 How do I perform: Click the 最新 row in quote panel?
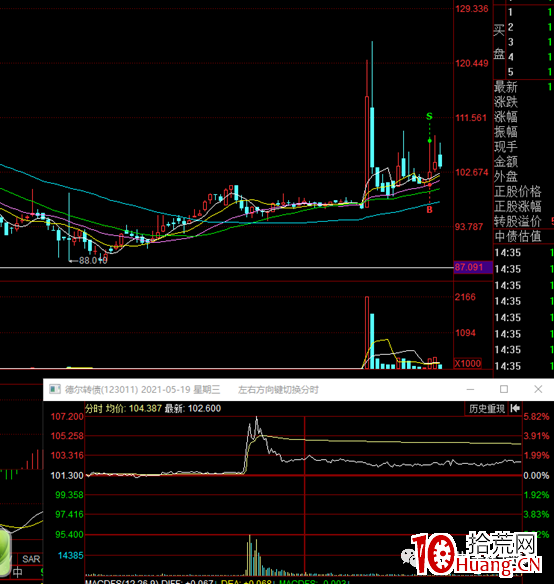click(523, 87)
